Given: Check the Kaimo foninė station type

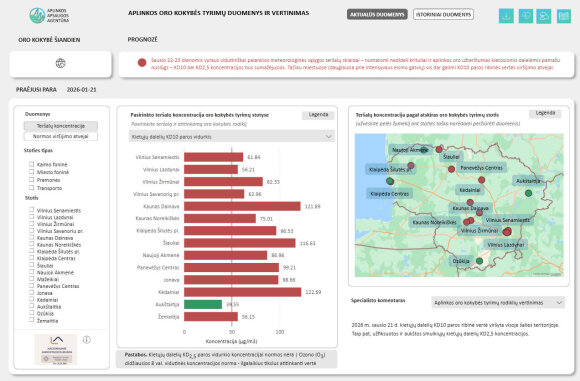Looking at the screenshot, I should tap(31, 164).
